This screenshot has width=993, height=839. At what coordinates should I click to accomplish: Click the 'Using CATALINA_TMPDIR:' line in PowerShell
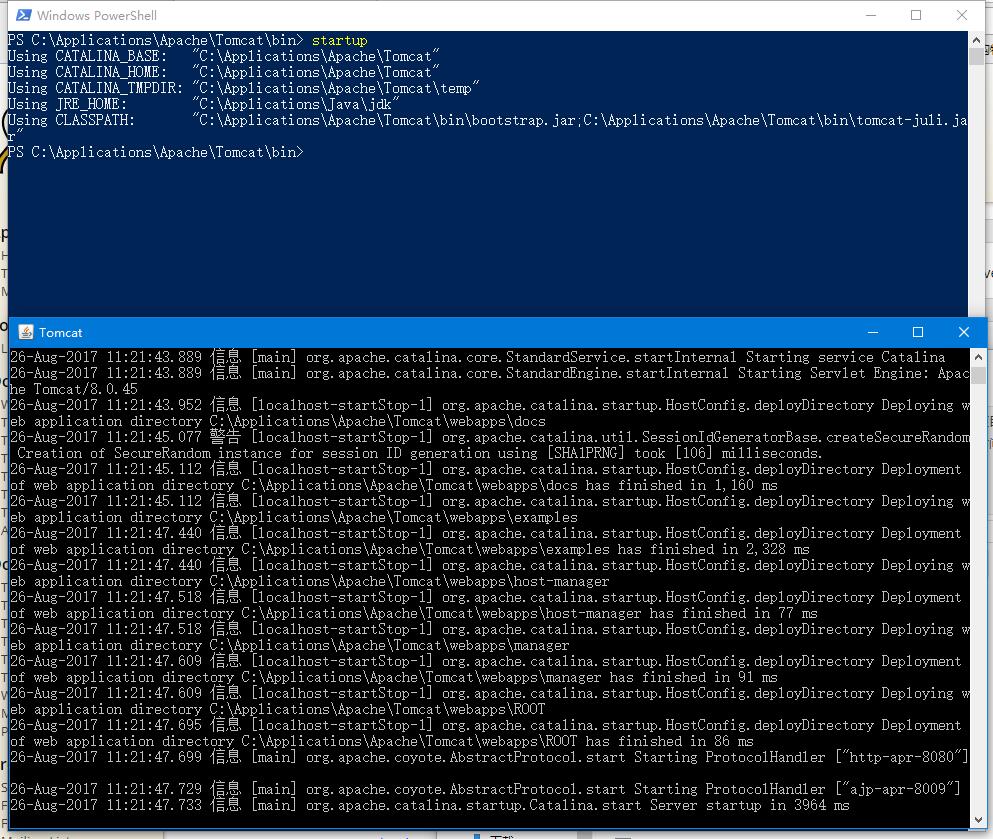pos(244,88)
